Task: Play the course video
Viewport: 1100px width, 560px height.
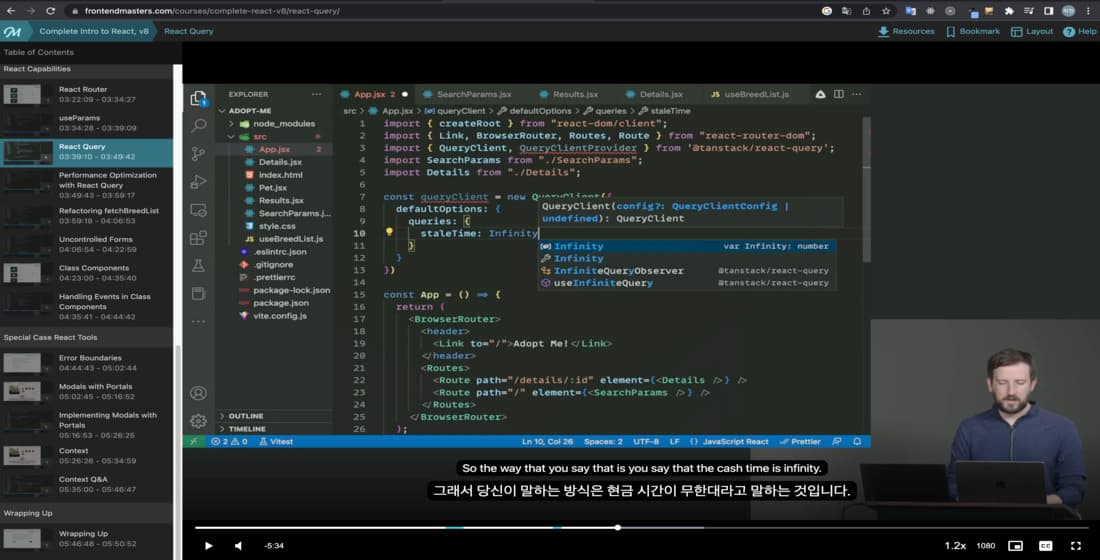Action: tap(208, 545)
